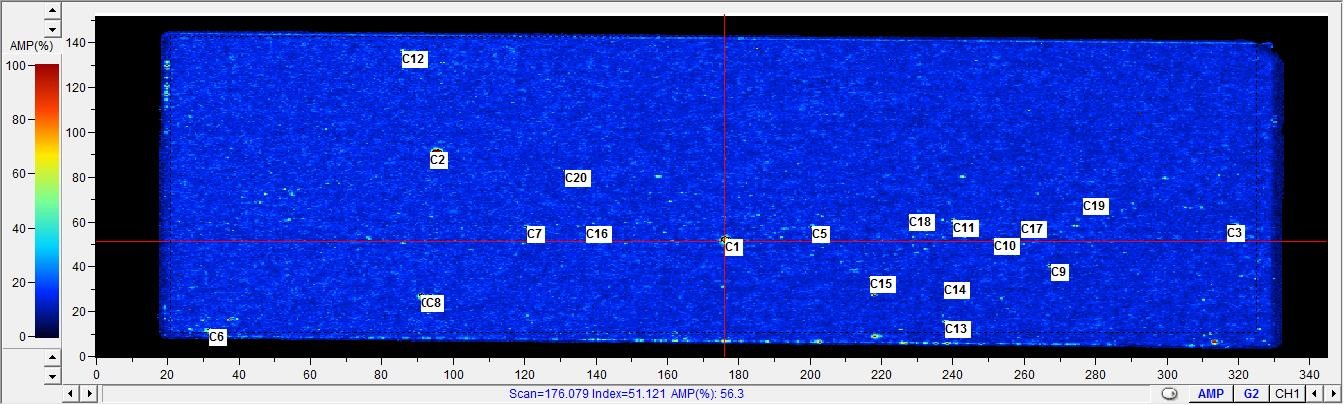The height and width of the screenshot is (405, 1344).
Task: Click the upper colorbar down arrow
Action: pyautogui.click(x=53, y=30)
